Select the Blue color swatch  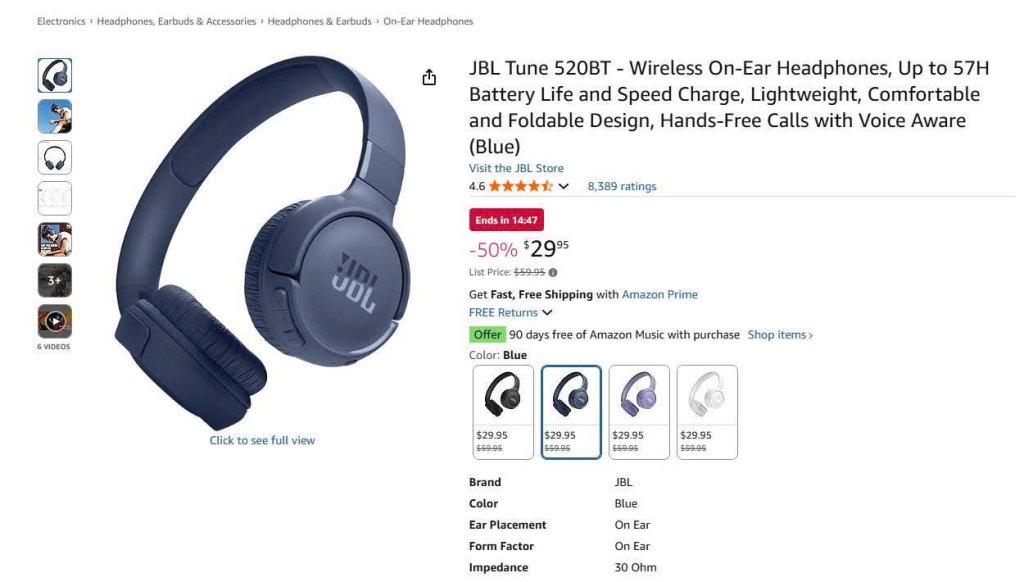pos(571,412)
